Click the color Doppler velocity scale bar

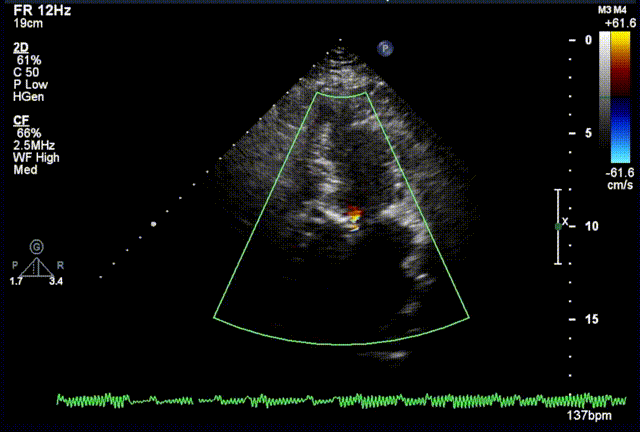pyautogui.click(x=620, y=95)
